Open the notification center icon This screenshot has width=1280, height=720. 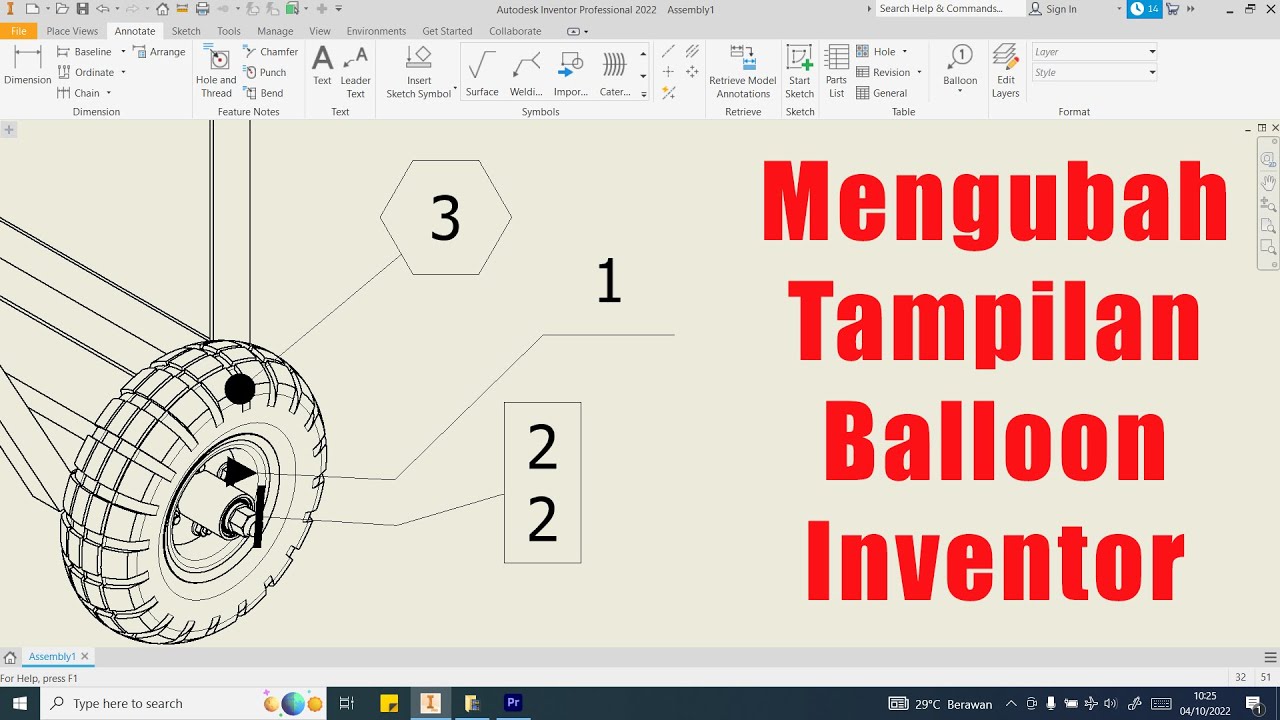pyautogui.click(x=1254, y=703)
